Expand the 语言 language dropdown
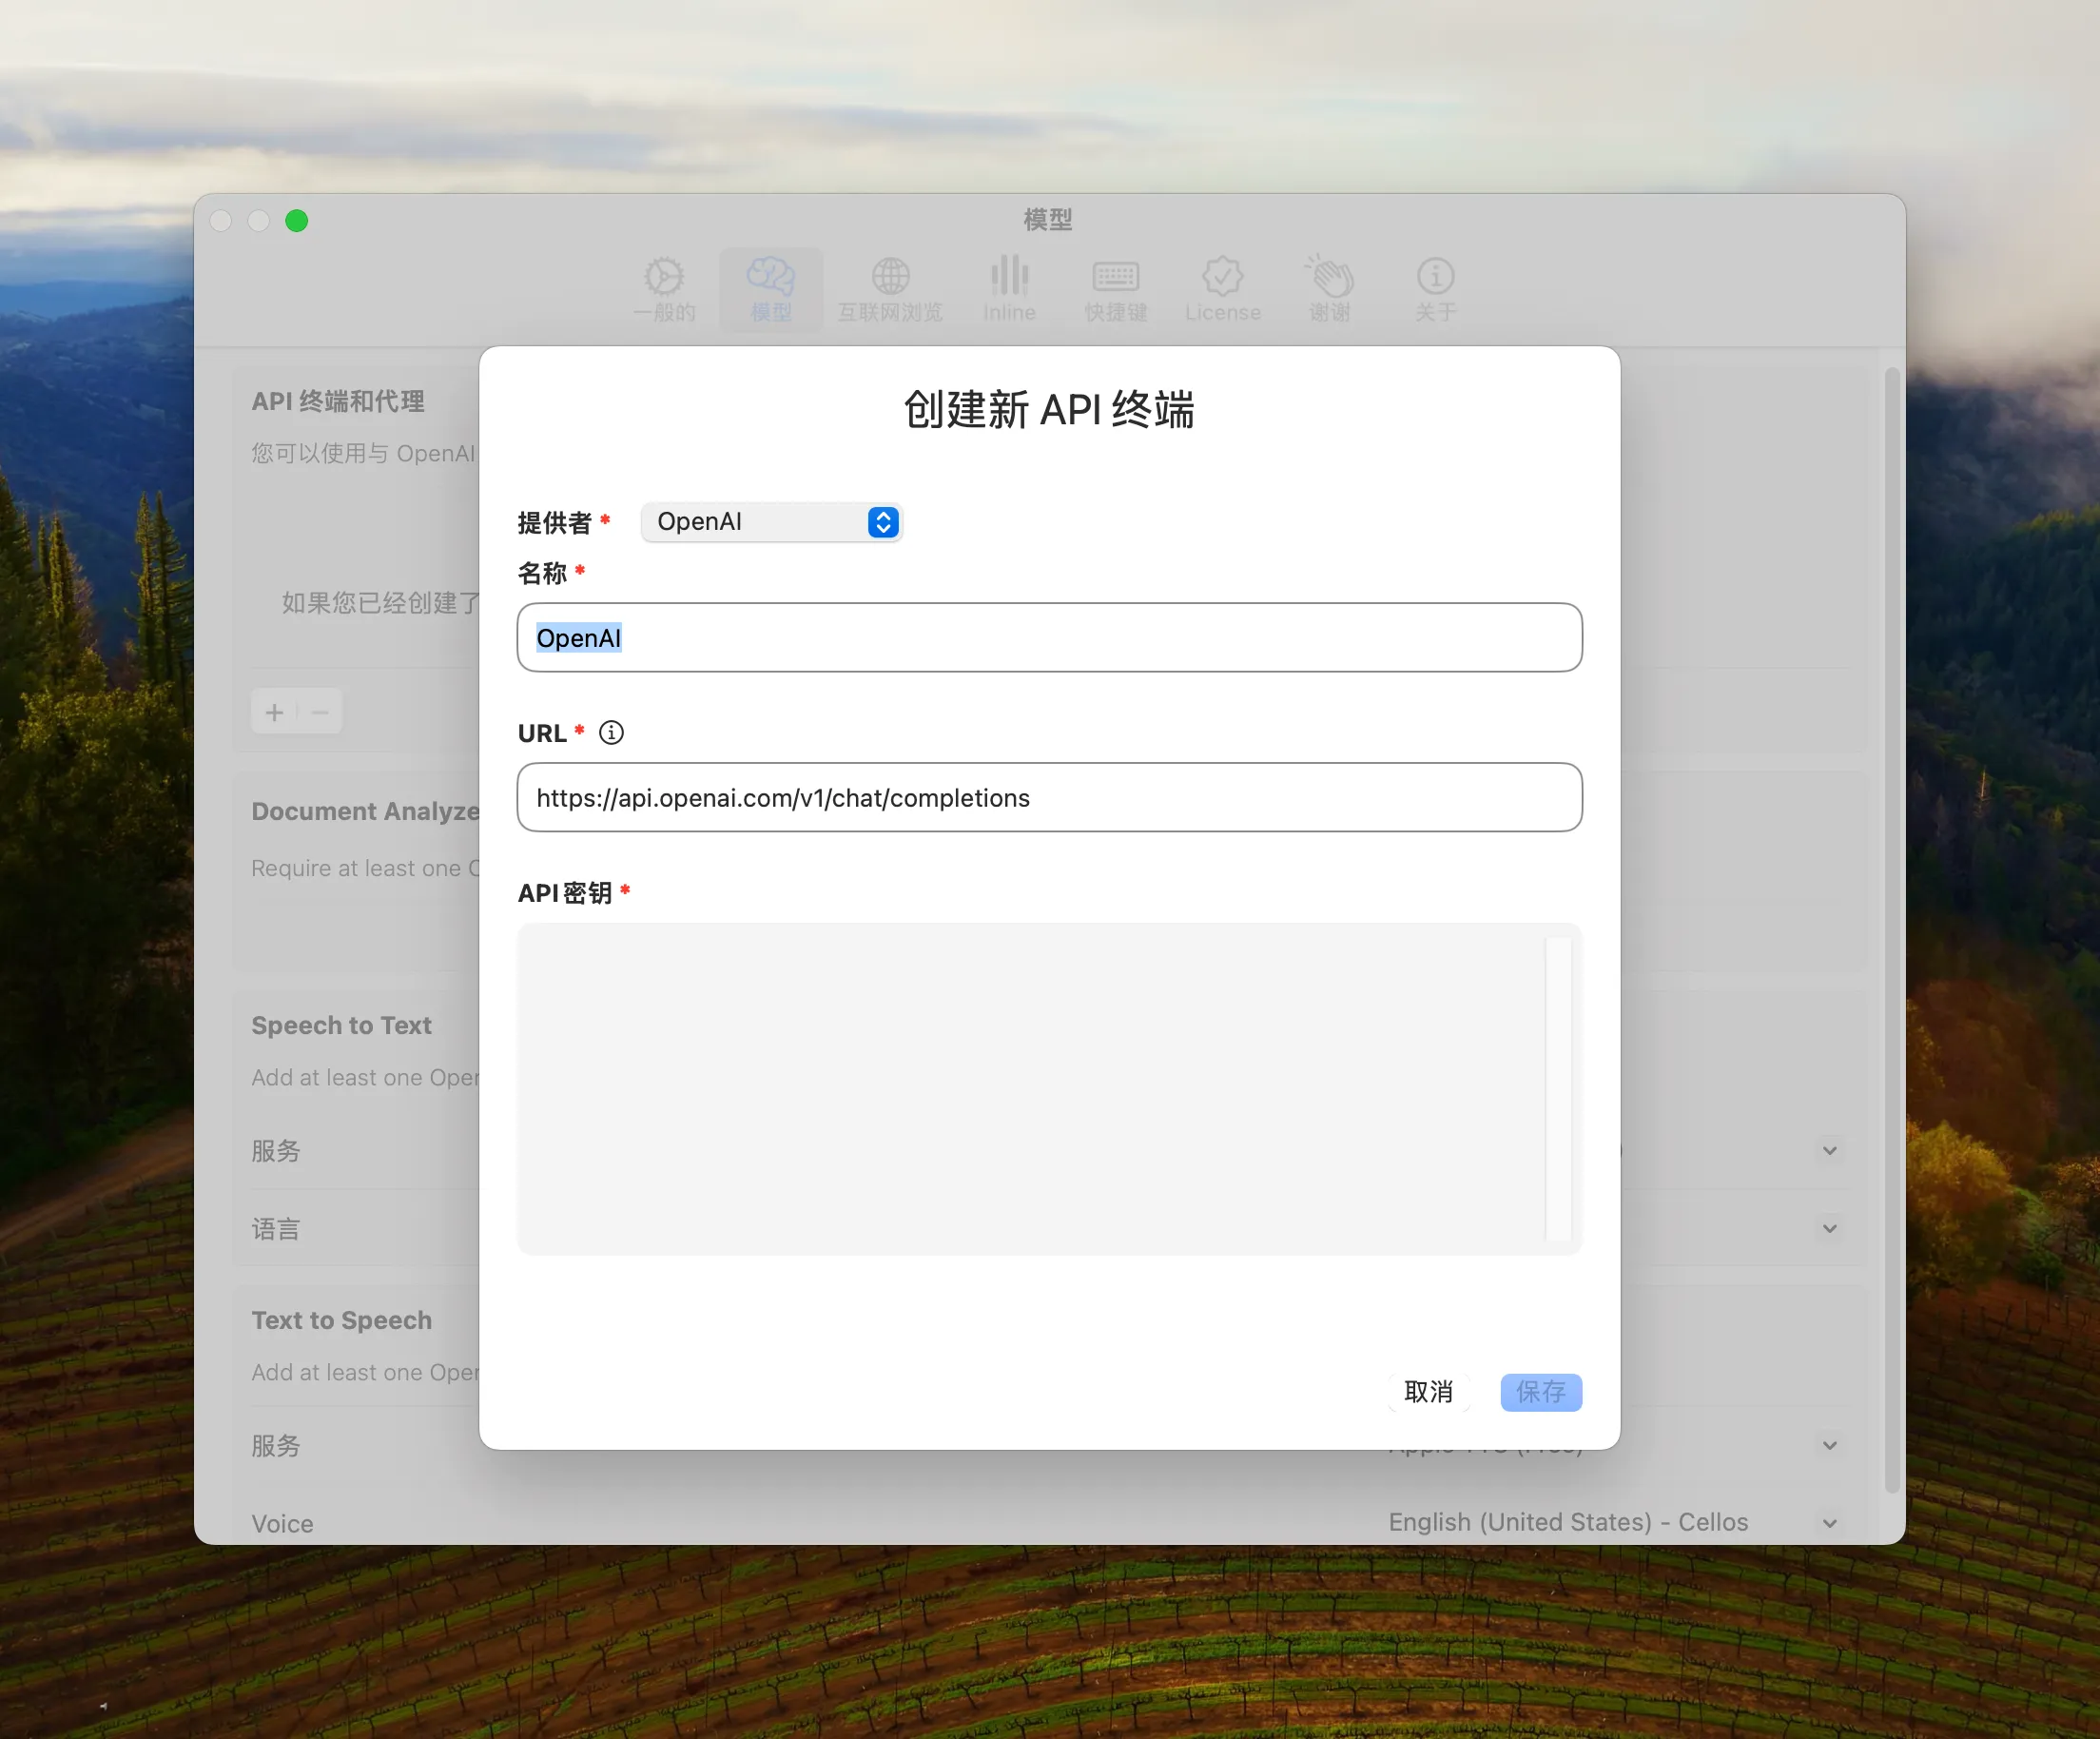Screen dimensions: 2100x1739 coord(1830,1228)
